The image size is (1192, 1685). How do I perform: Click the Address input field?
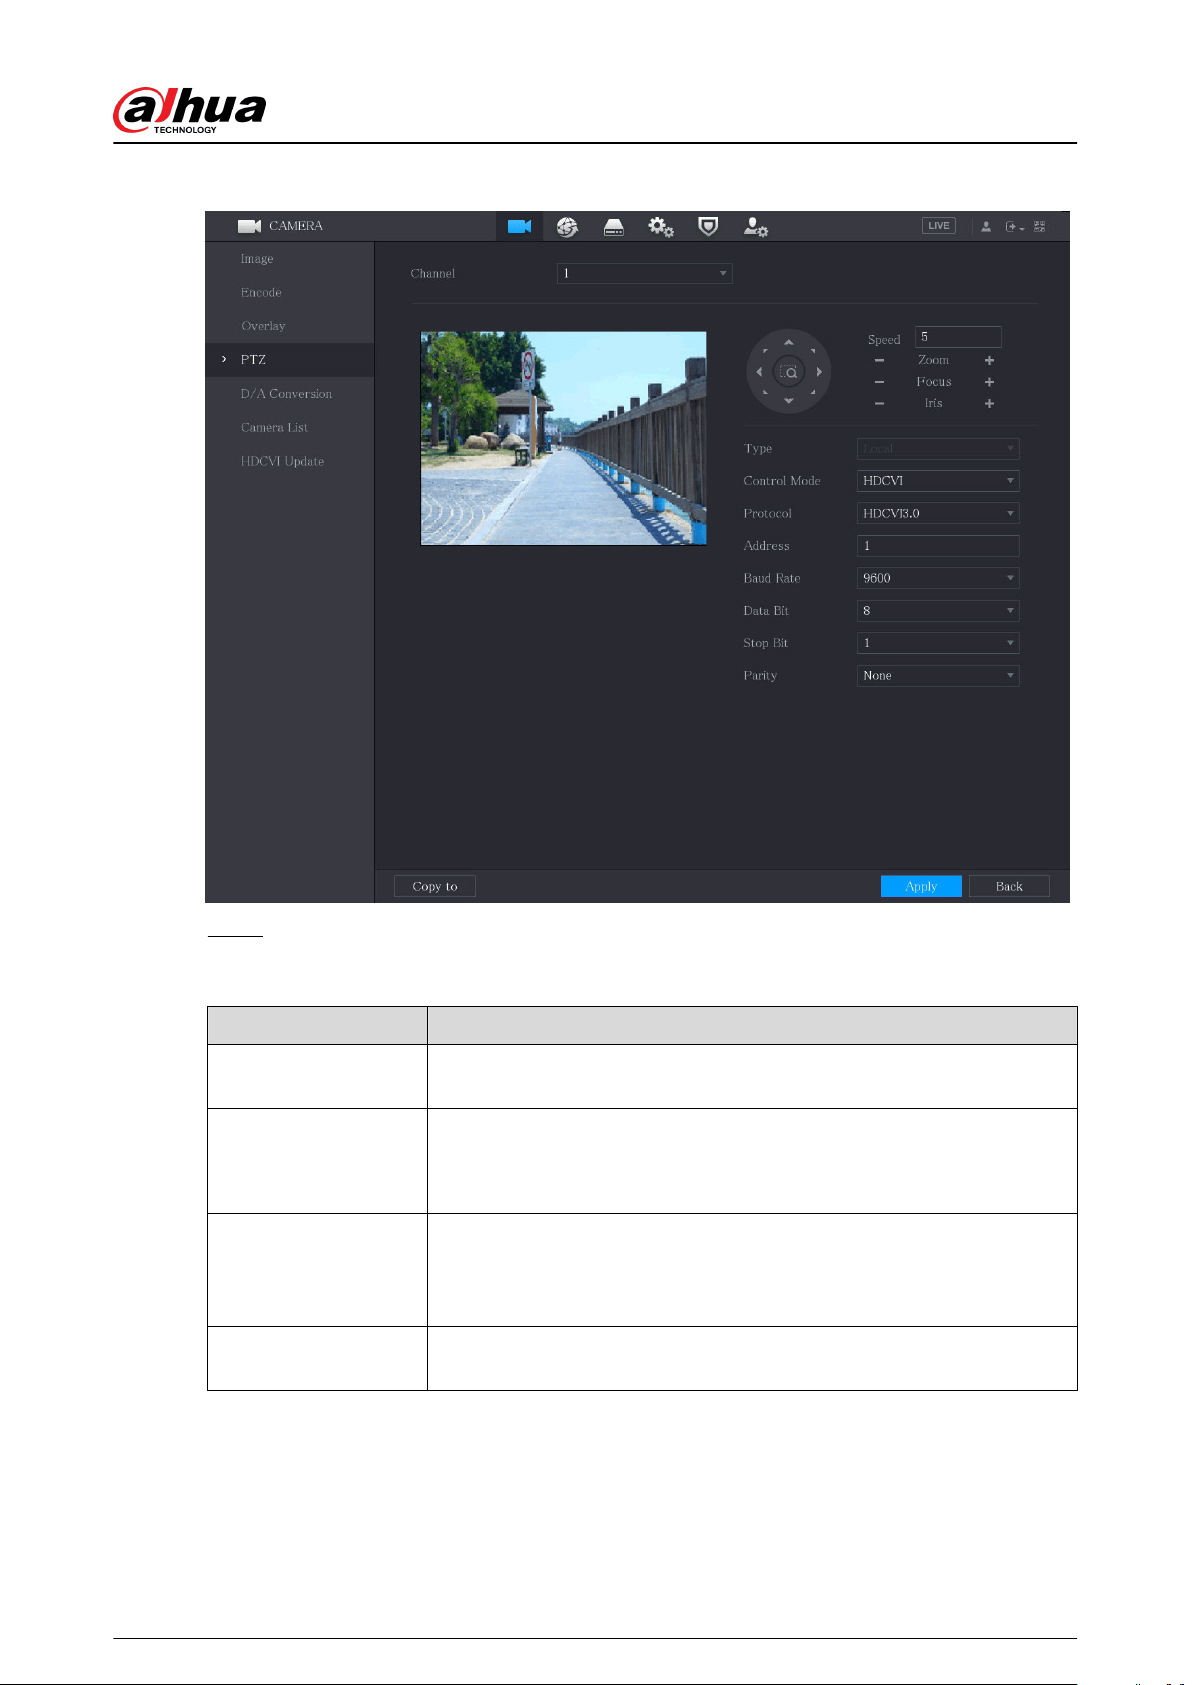pyautogui.click(x=938, y=546)
